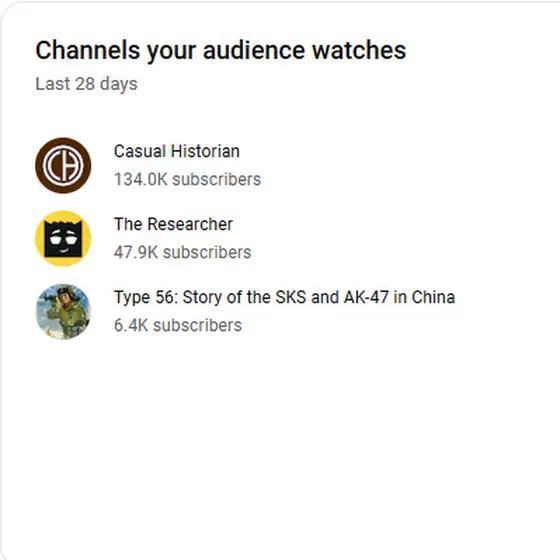Open The Researcher channel name link
Viewport: 560px width, 560px height.
(173, 224)
